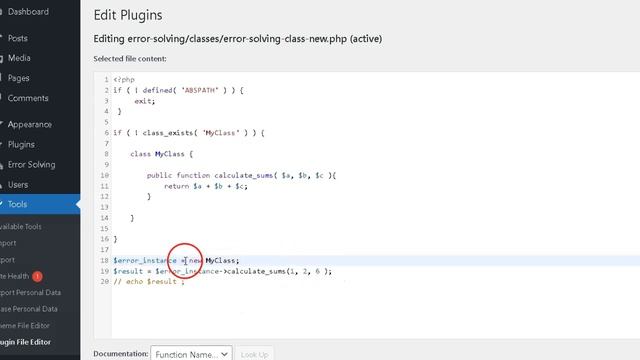Click the 'Documentation:' label

point(121,354)
